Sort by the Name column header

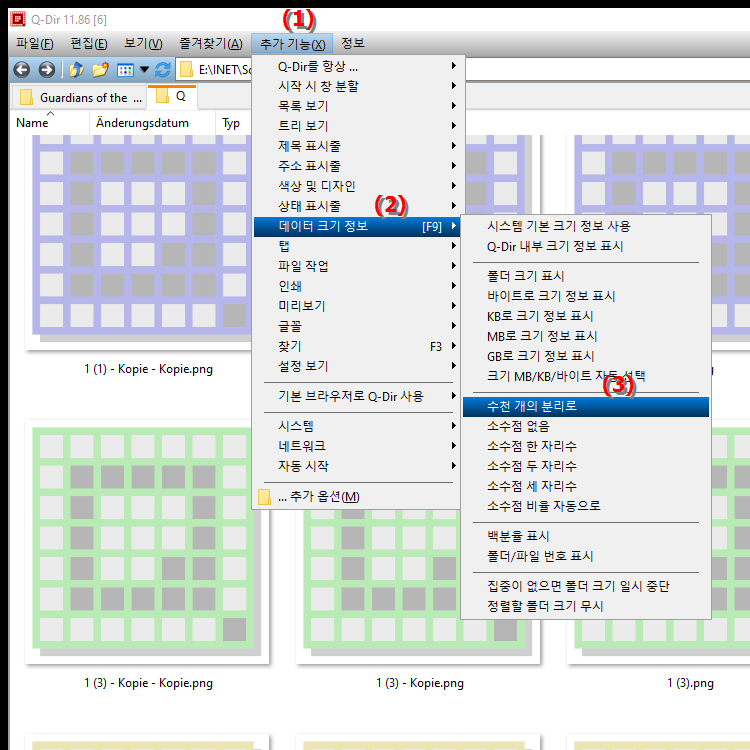click(50, 123)
